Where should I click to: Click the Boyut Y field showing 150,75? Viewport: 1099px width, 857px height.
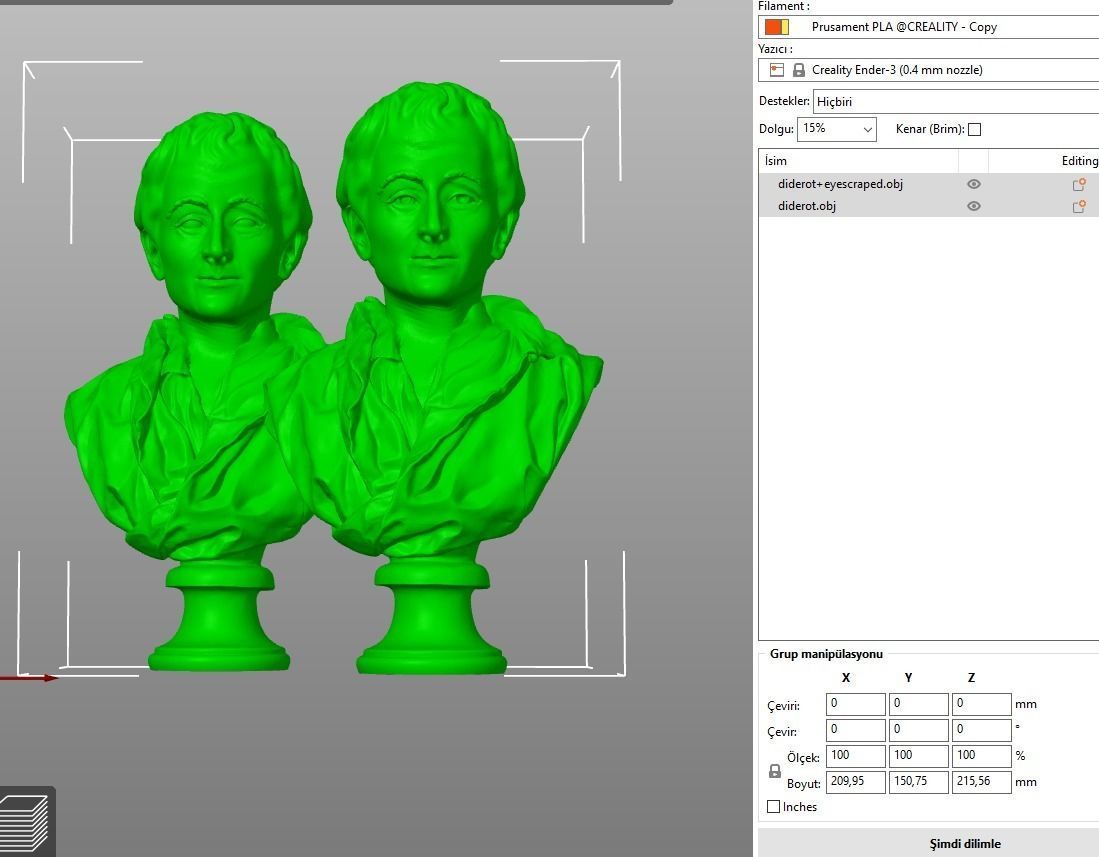click(919, 782)
